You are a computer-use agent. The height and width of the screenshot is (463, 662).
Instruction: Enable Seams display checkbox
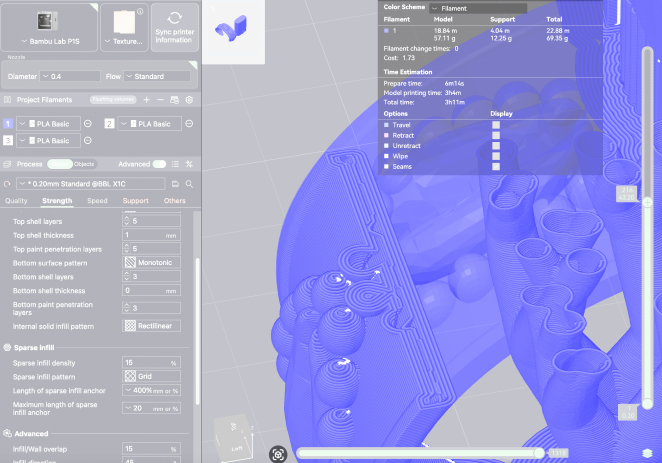click(495, 168)
